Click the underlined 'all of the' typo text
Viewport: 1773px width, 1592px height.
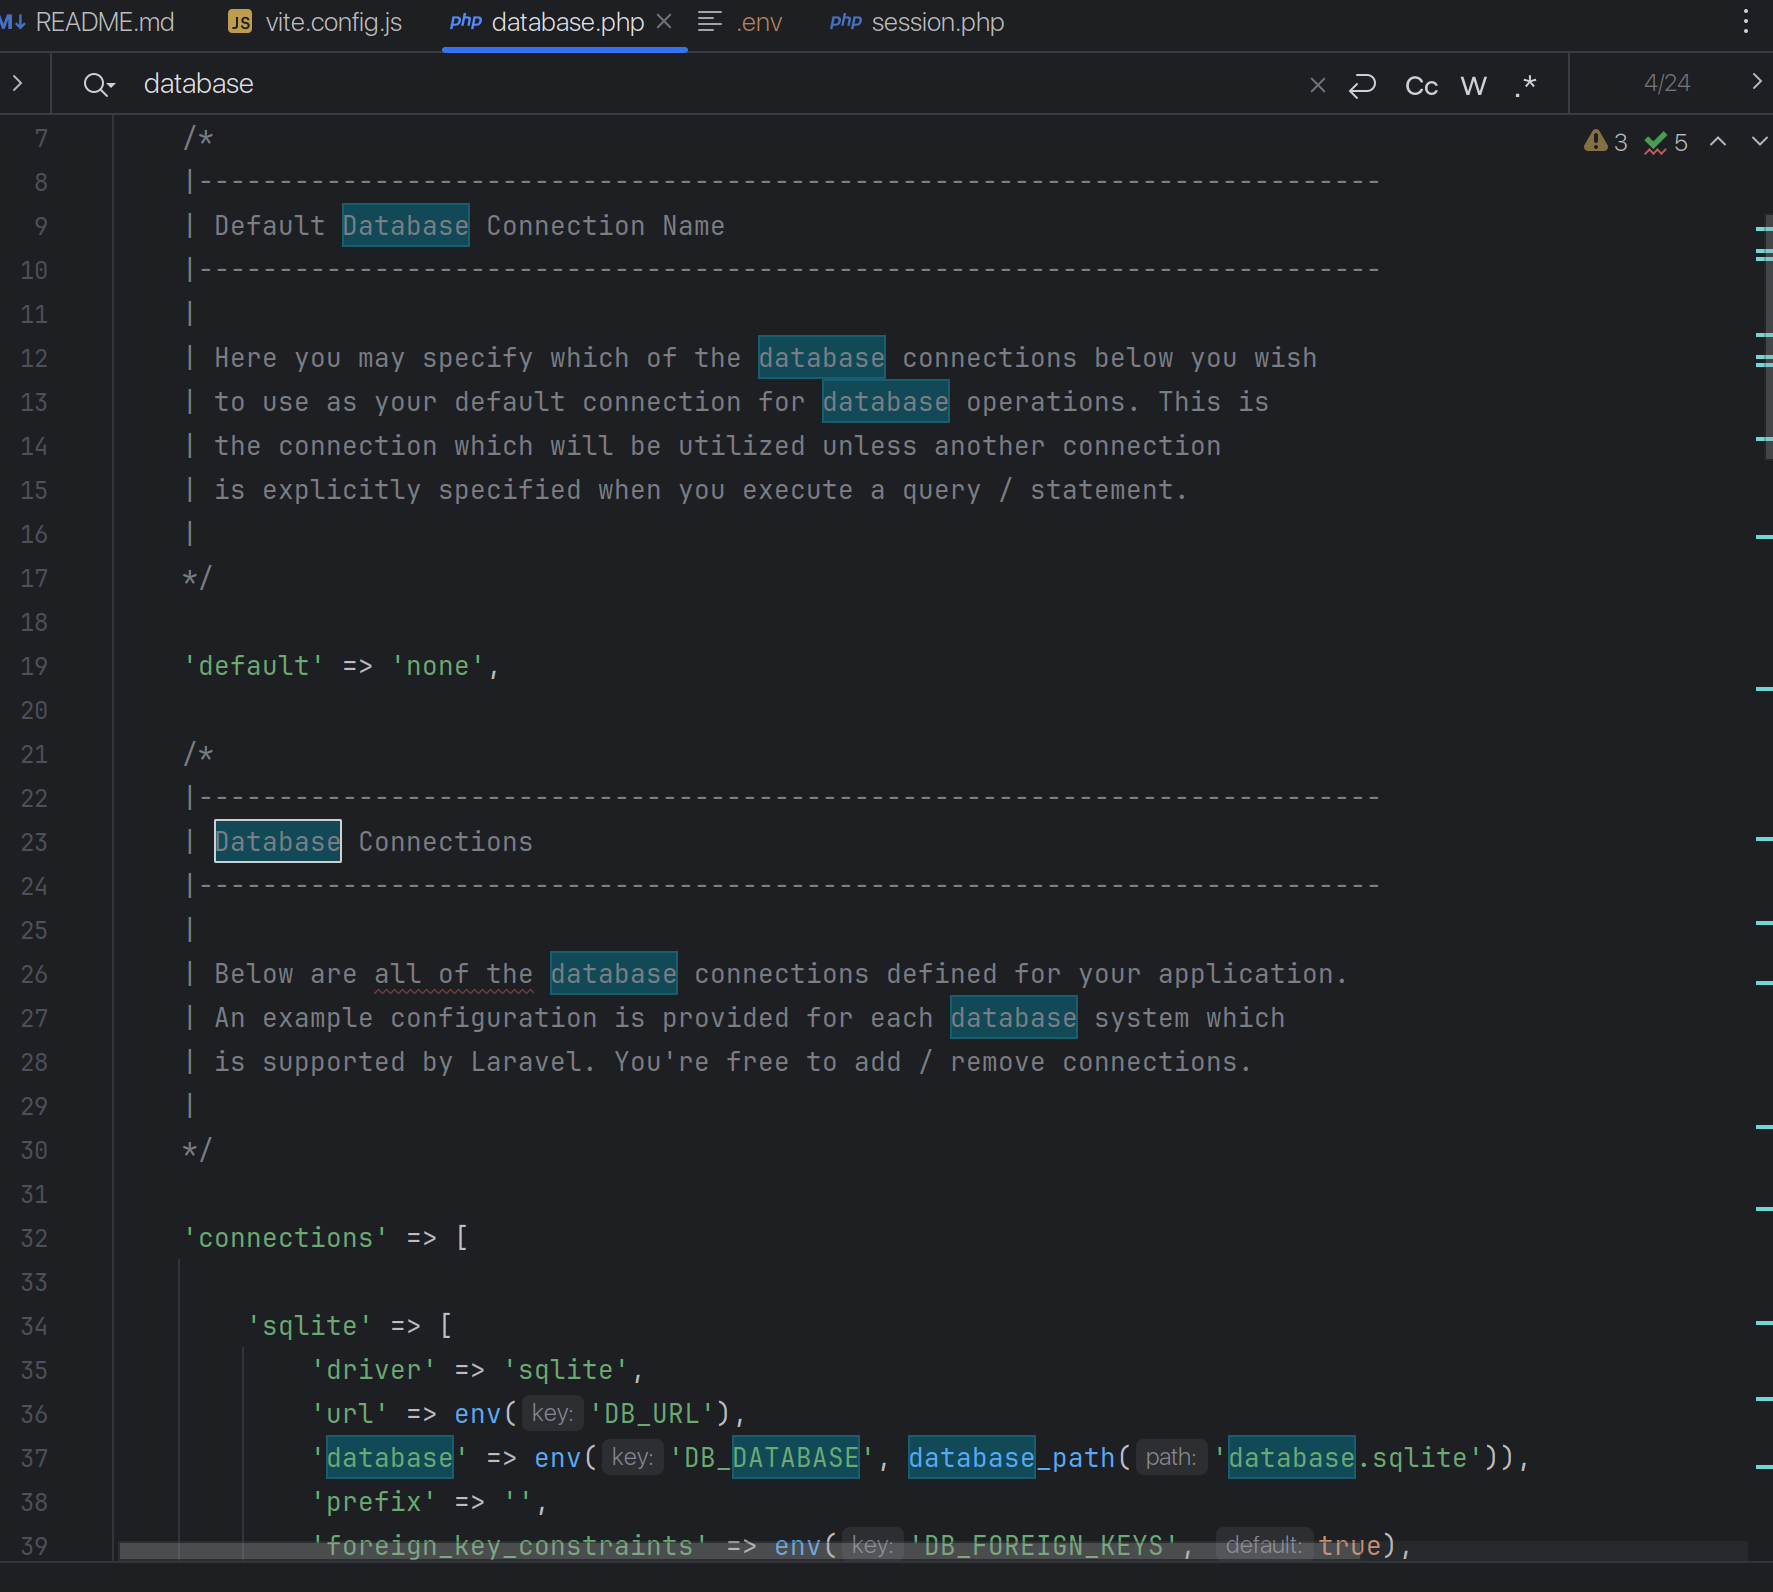click(454, 974)
